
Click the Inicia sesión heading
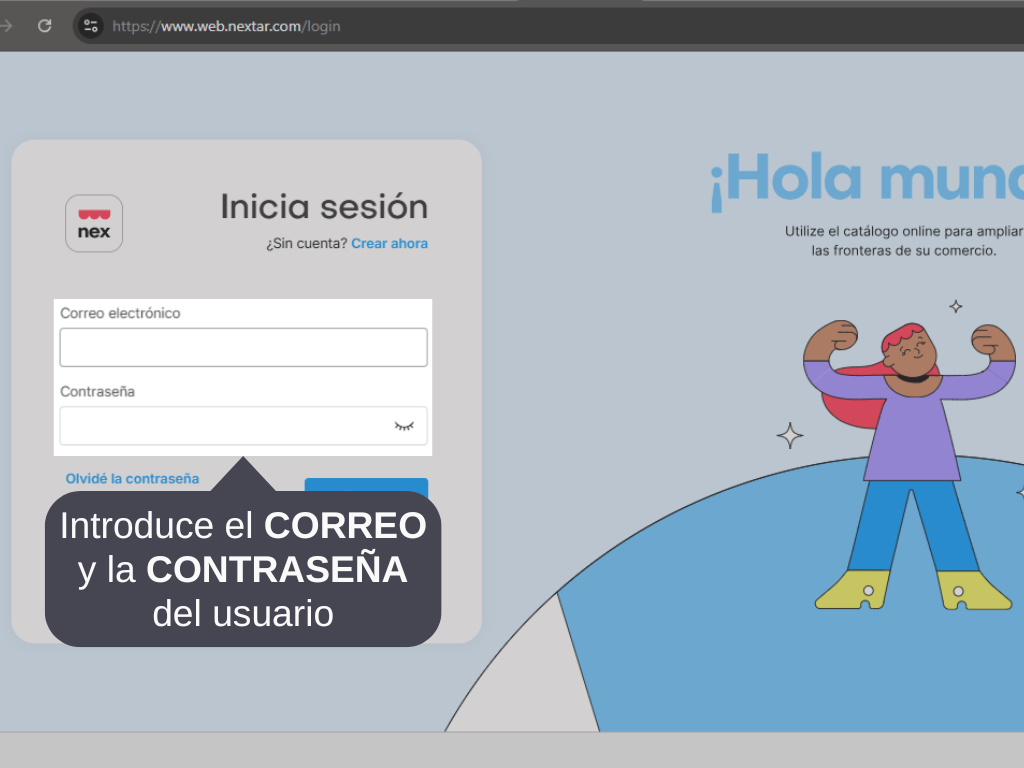[324, 206]
